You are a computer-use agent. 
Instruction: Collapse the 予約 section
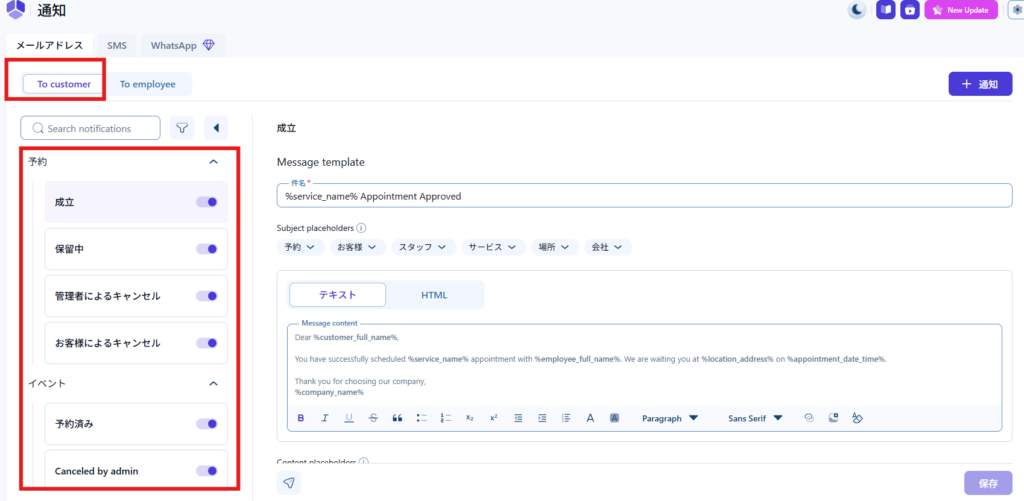tap(213, 161)
